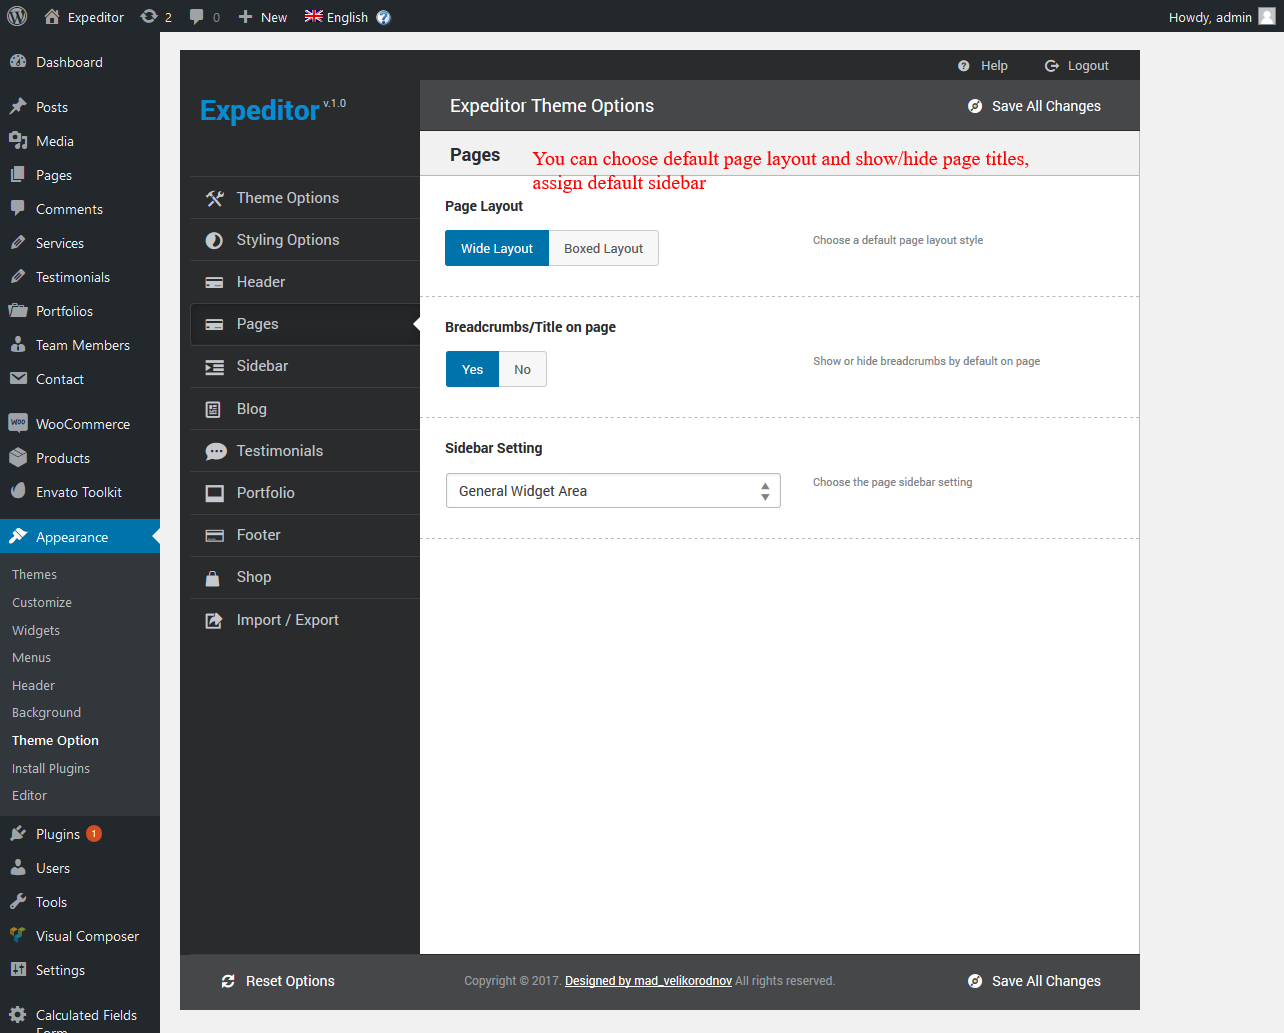Image resolution: width=1284 pixels, height=1033 pixels.
Task: Expand the New content menu
Action: tap(263, 17)
